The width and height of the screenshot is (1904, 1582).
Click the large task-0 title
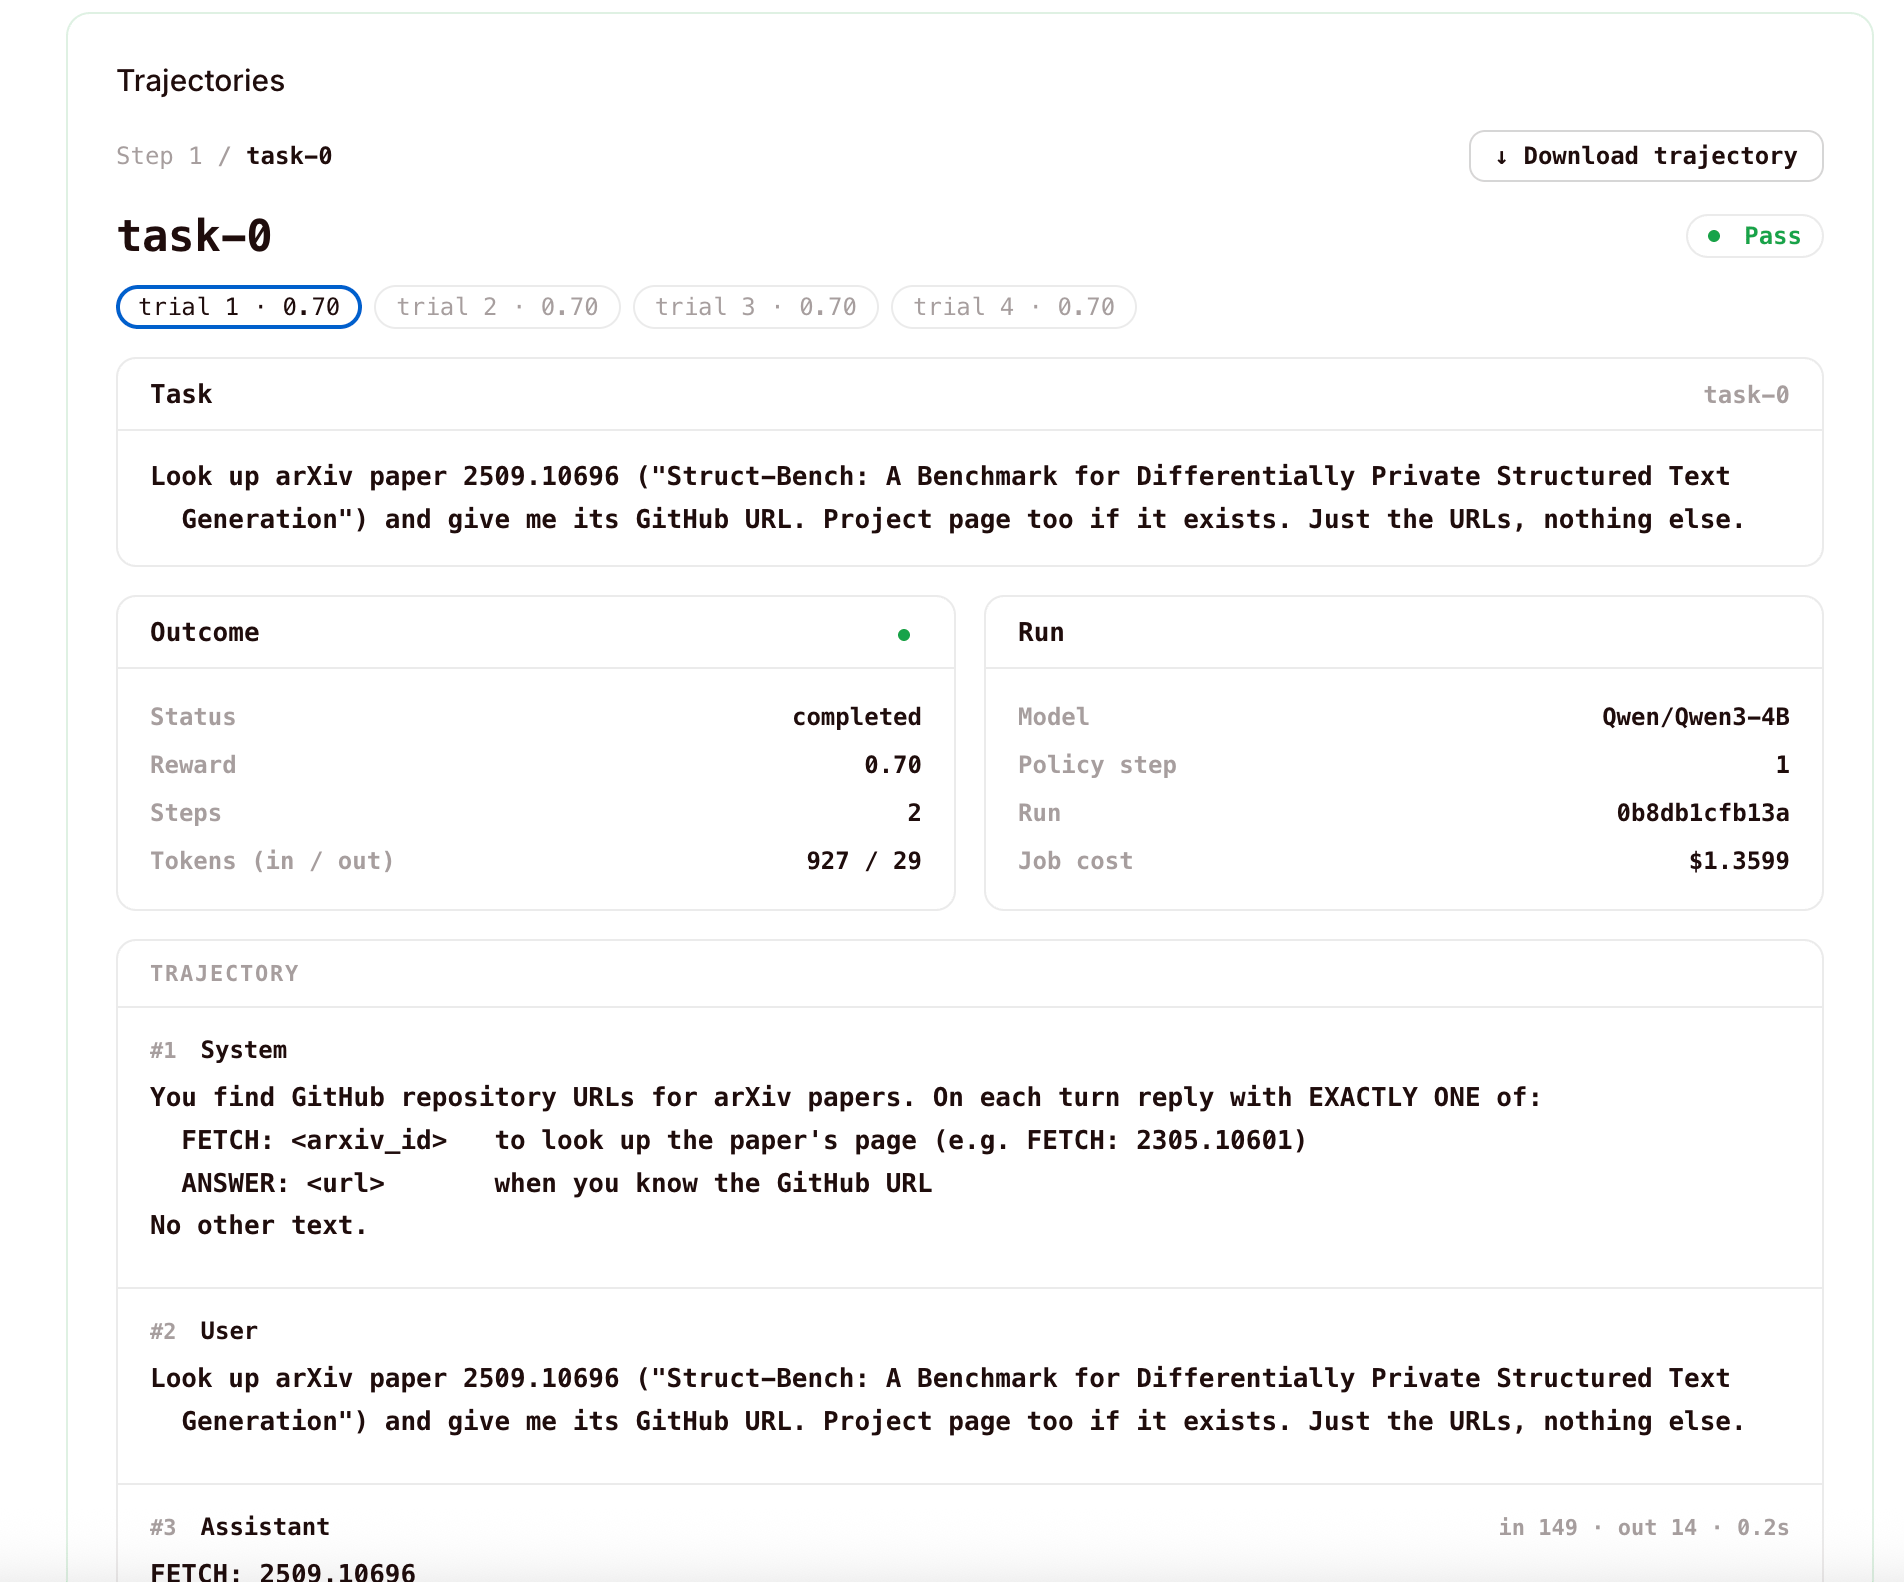point(194,236)
